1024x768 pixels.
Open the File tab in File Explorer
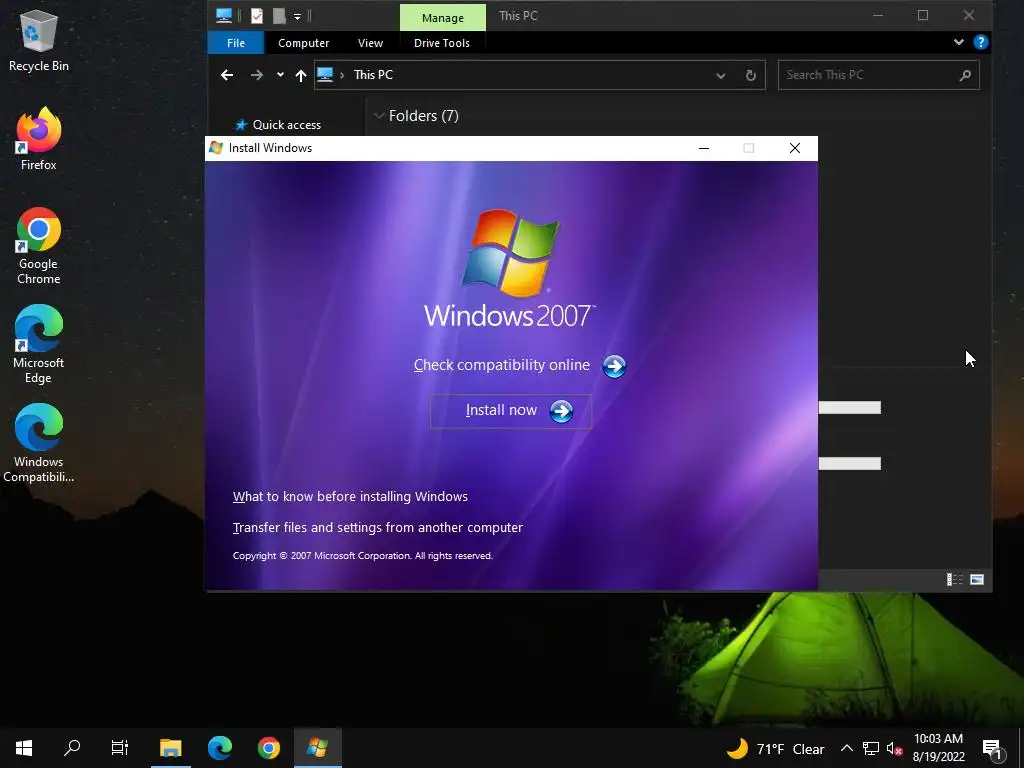pyautogui.click(x=236, y=43)
